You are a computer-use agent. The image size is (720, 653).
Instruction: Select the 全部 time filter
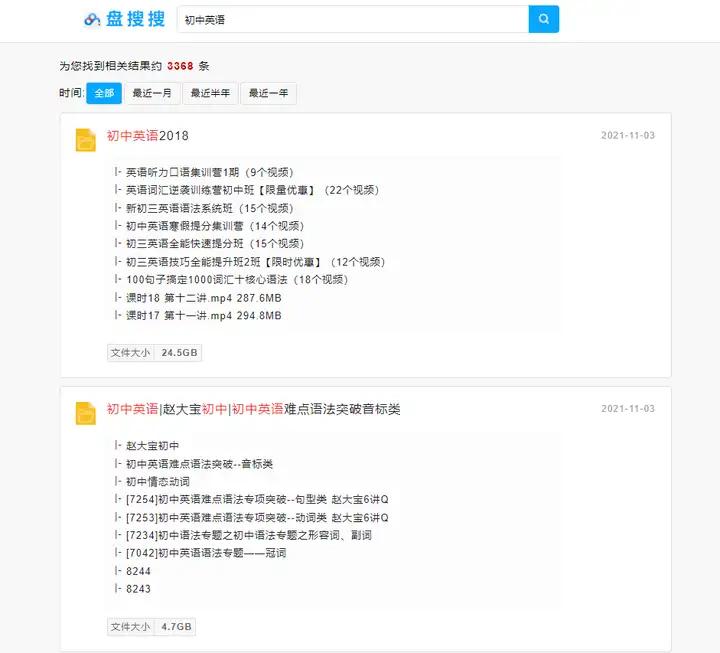(x=104, y=93)
